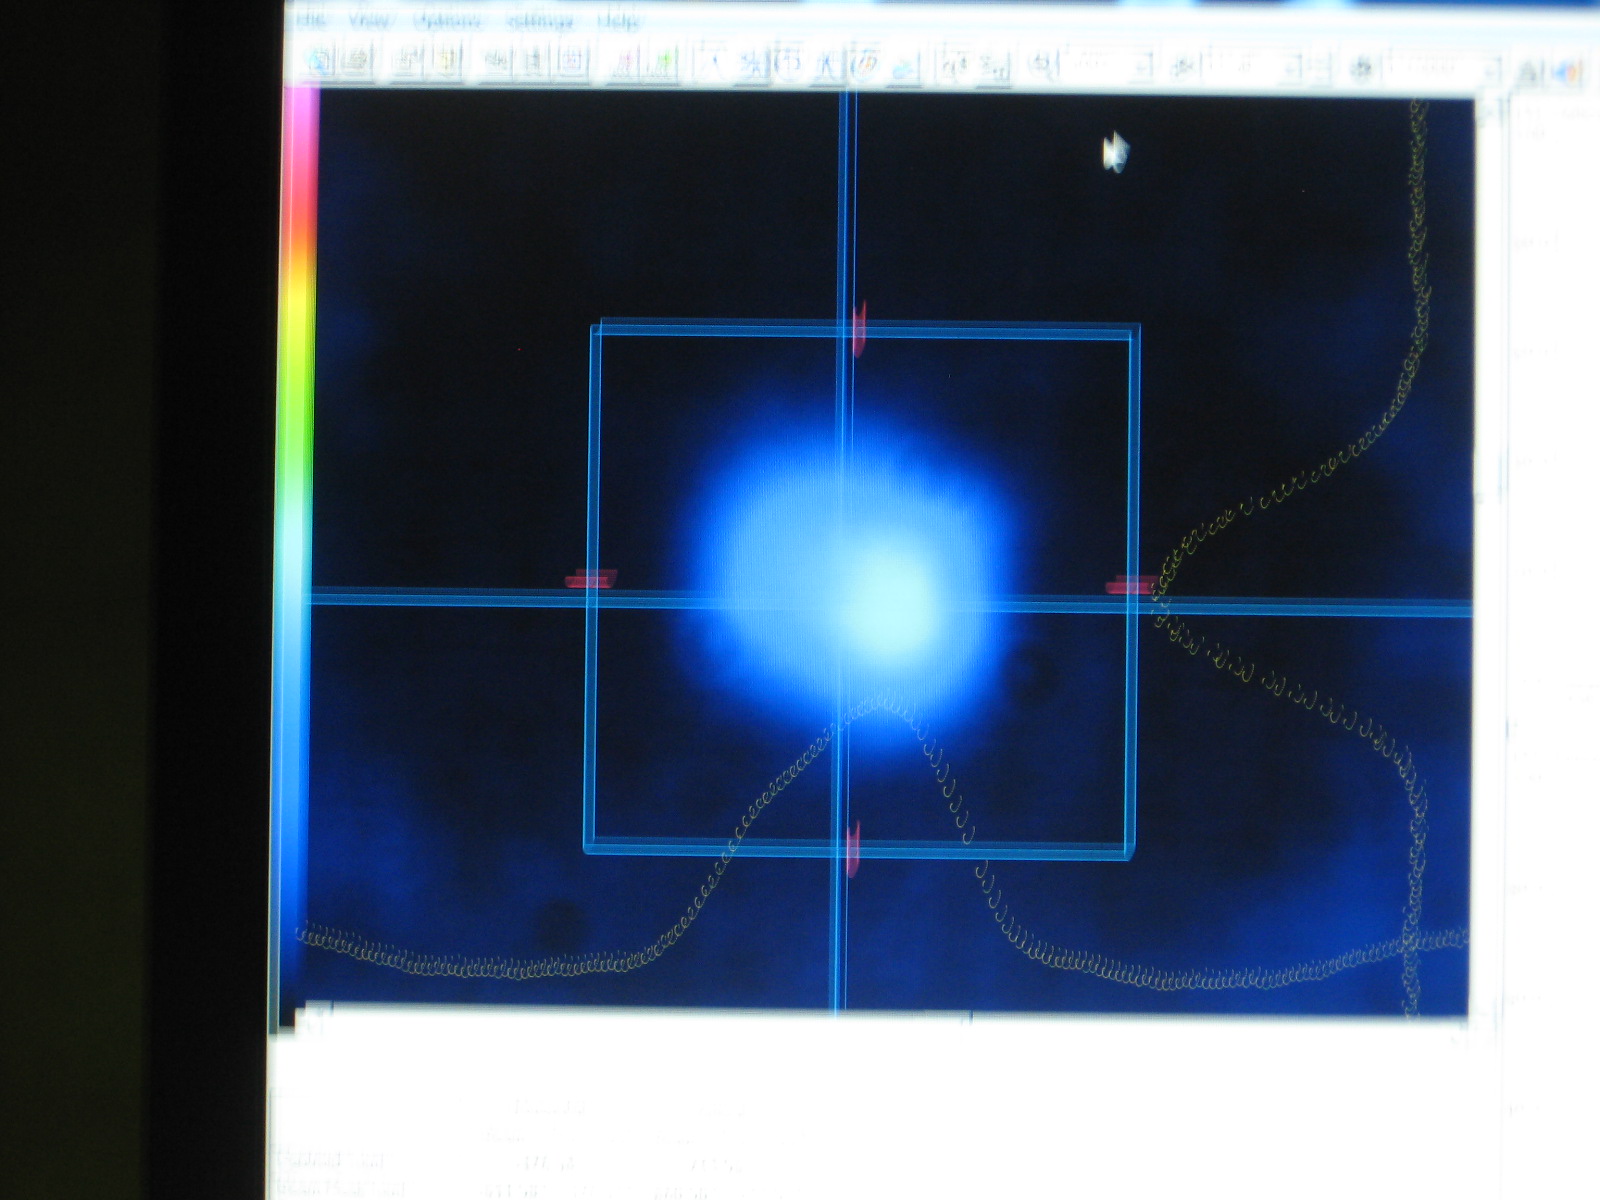The height and width of the screenshot is (1200, 1600).
Task: Click the blue cloud-shaped toolbar icon
Action: click(x=904, y=67)
